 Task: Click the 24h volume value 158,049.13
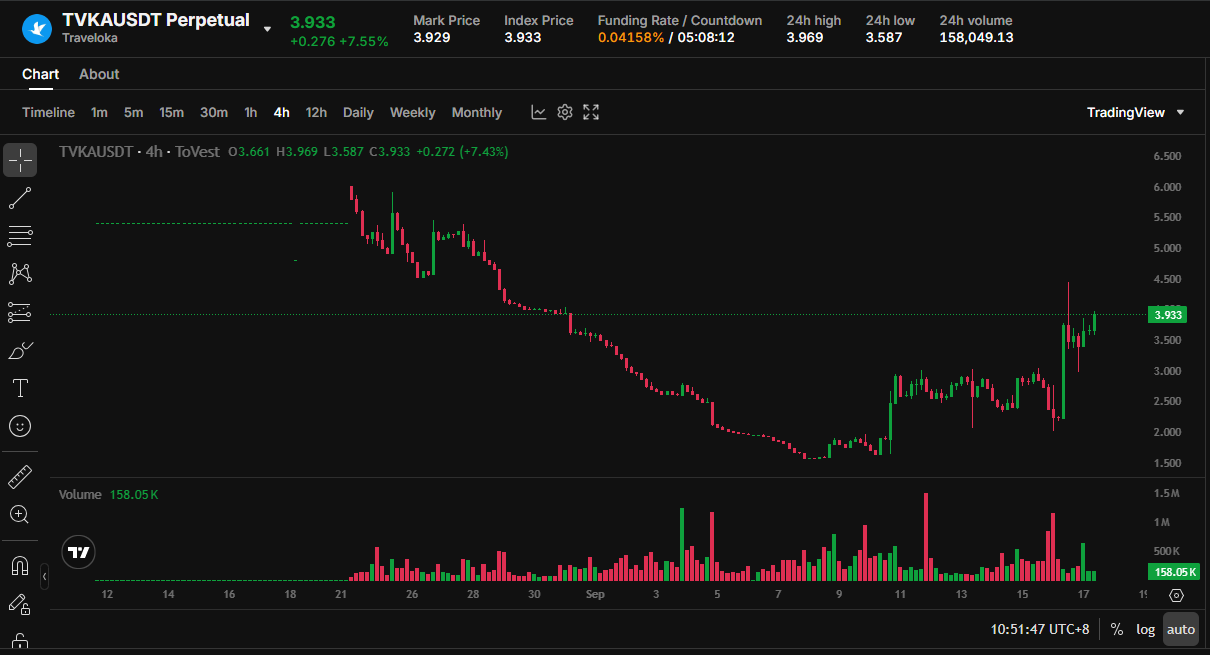(x=976, y=37)
